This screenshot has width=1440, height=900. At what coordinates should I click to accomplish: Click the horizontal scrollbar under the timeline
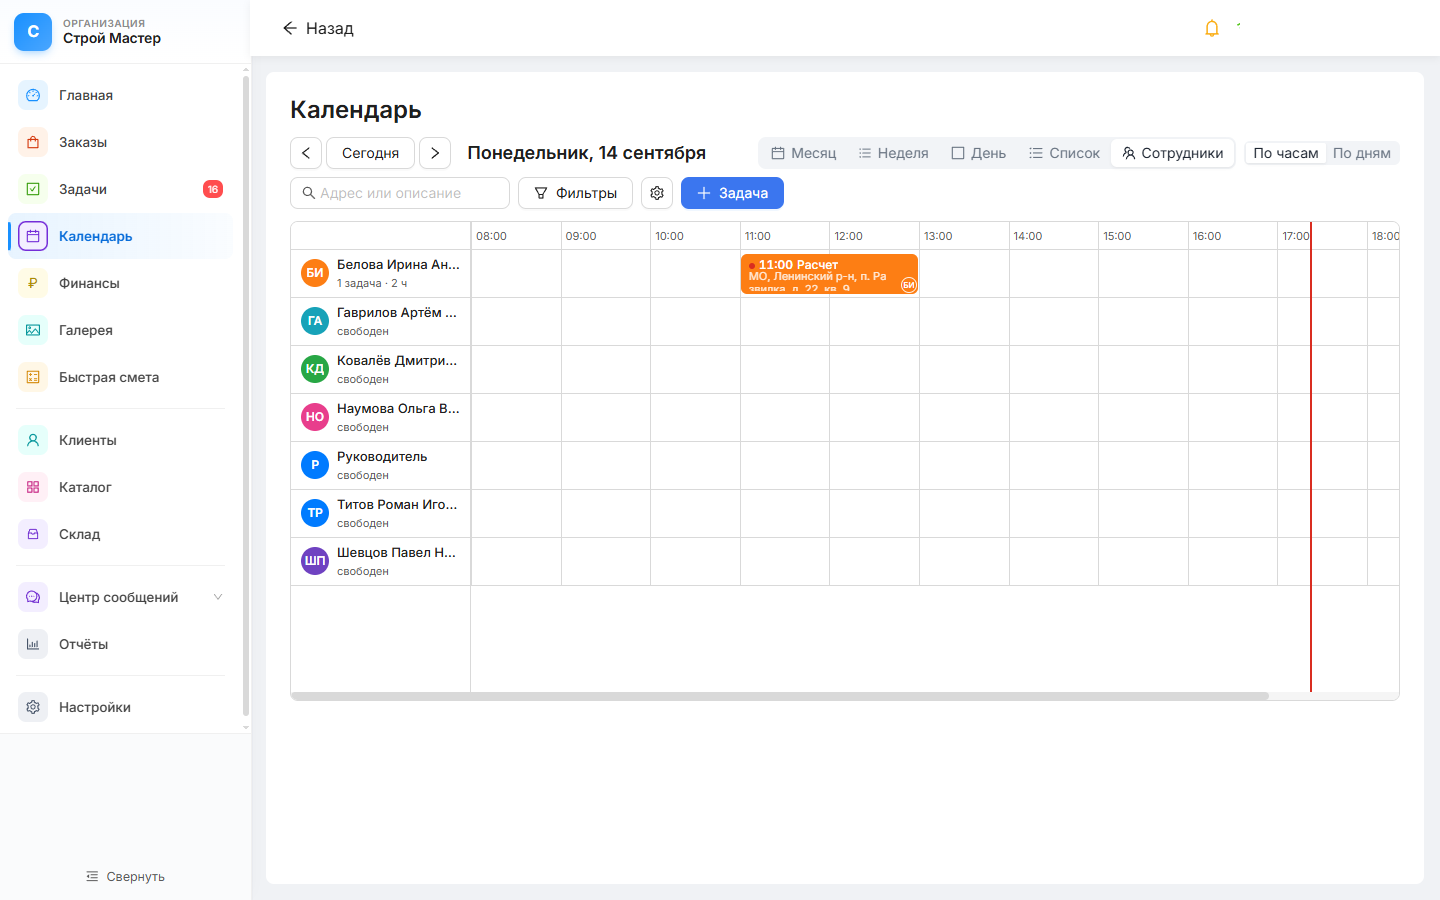(x=780, y=696)
